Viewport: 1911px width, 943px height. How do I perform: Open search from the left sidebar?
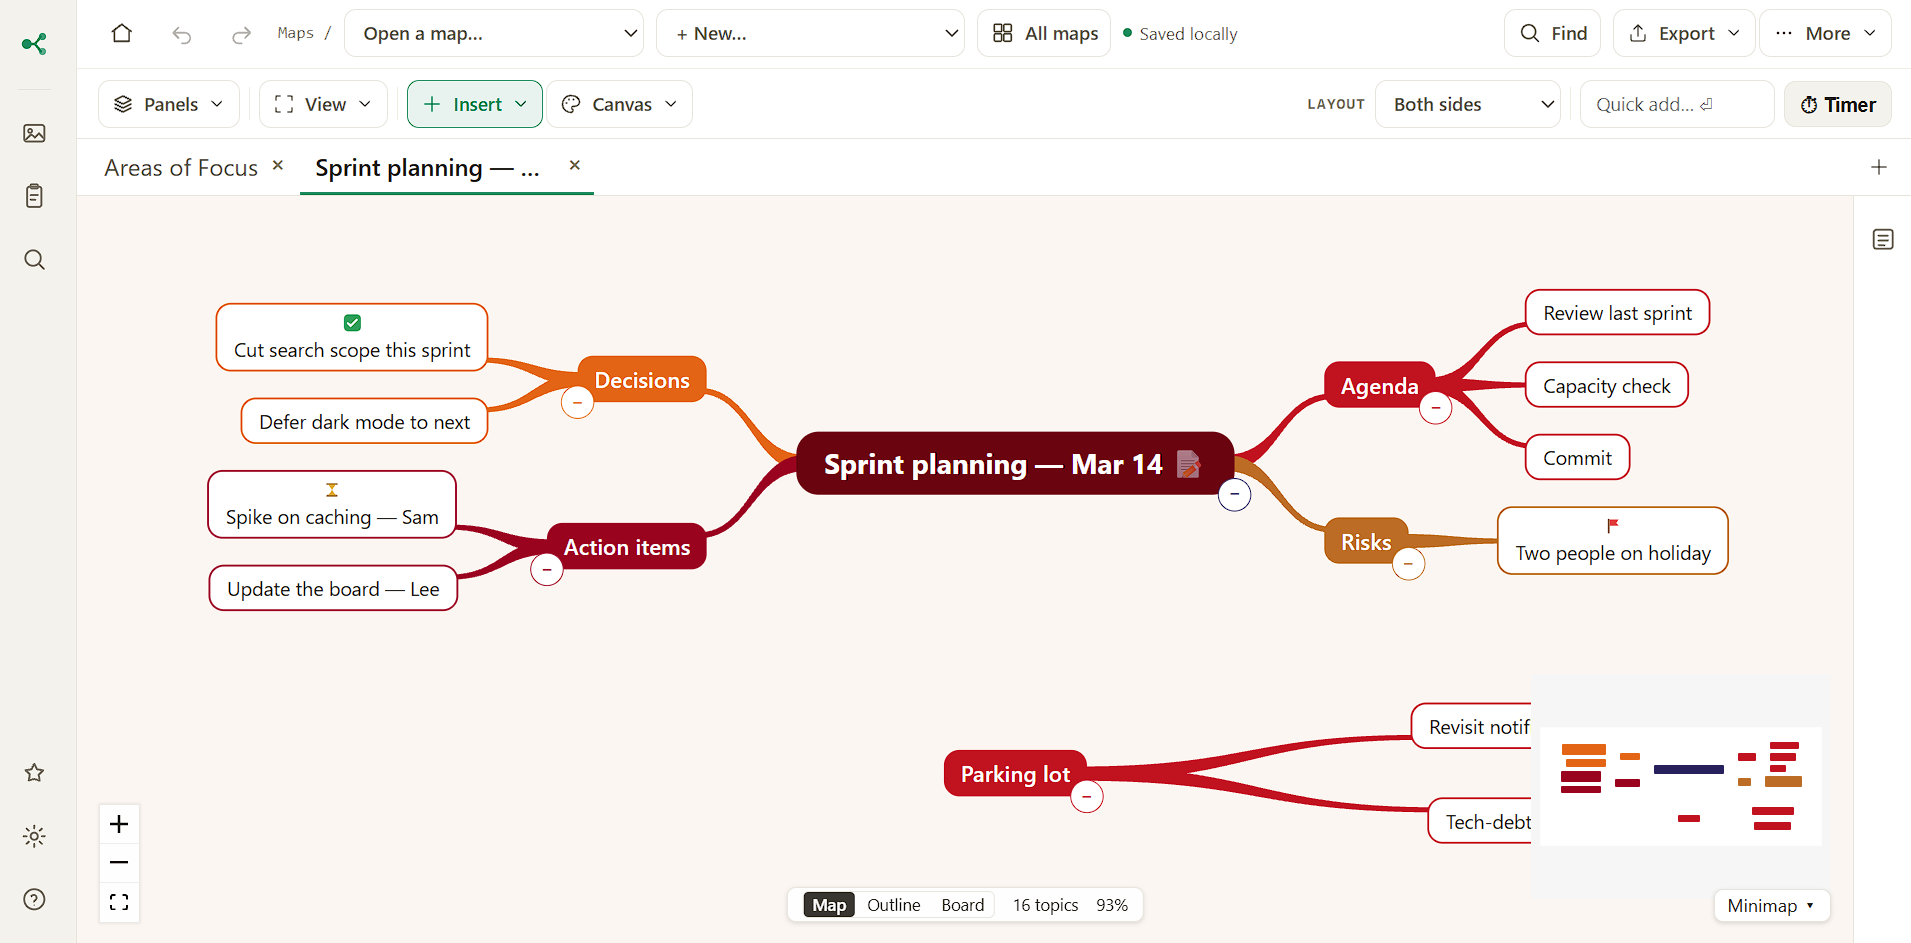pyautogui.click(x=34, y=260)
